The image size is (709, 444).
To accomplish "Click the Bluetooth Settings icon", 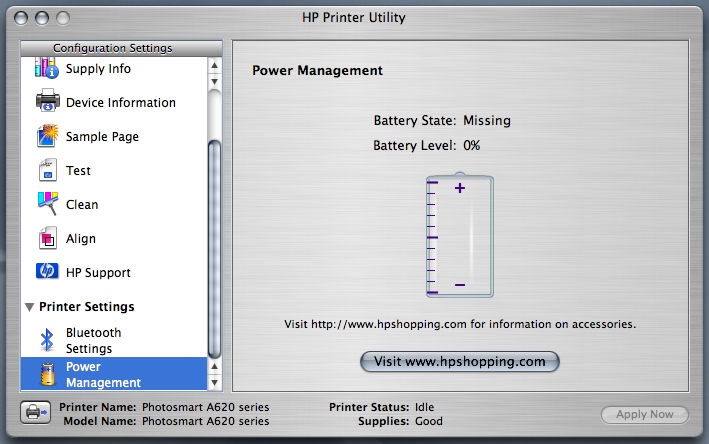I will pyautogui.click(x=46, y=340).
